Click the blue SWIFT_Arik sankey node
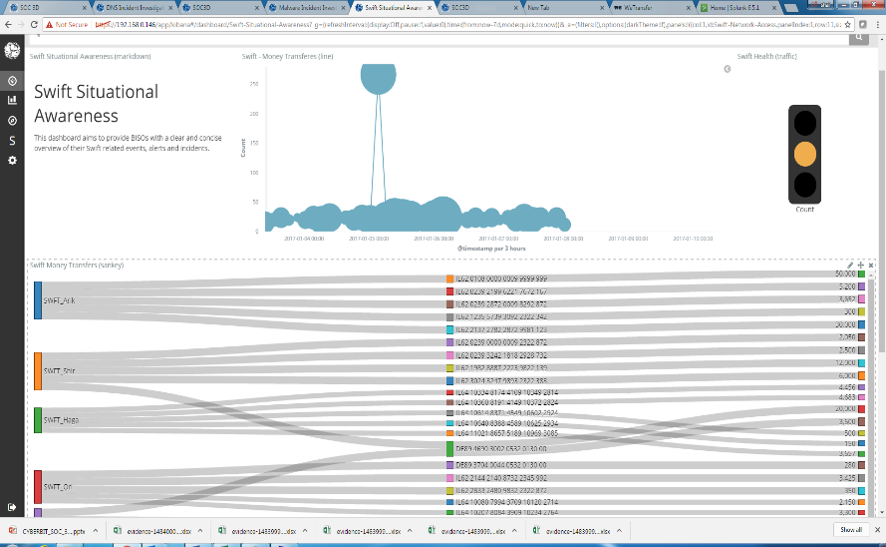The image size is (886, 547). [x=38, y=301]
